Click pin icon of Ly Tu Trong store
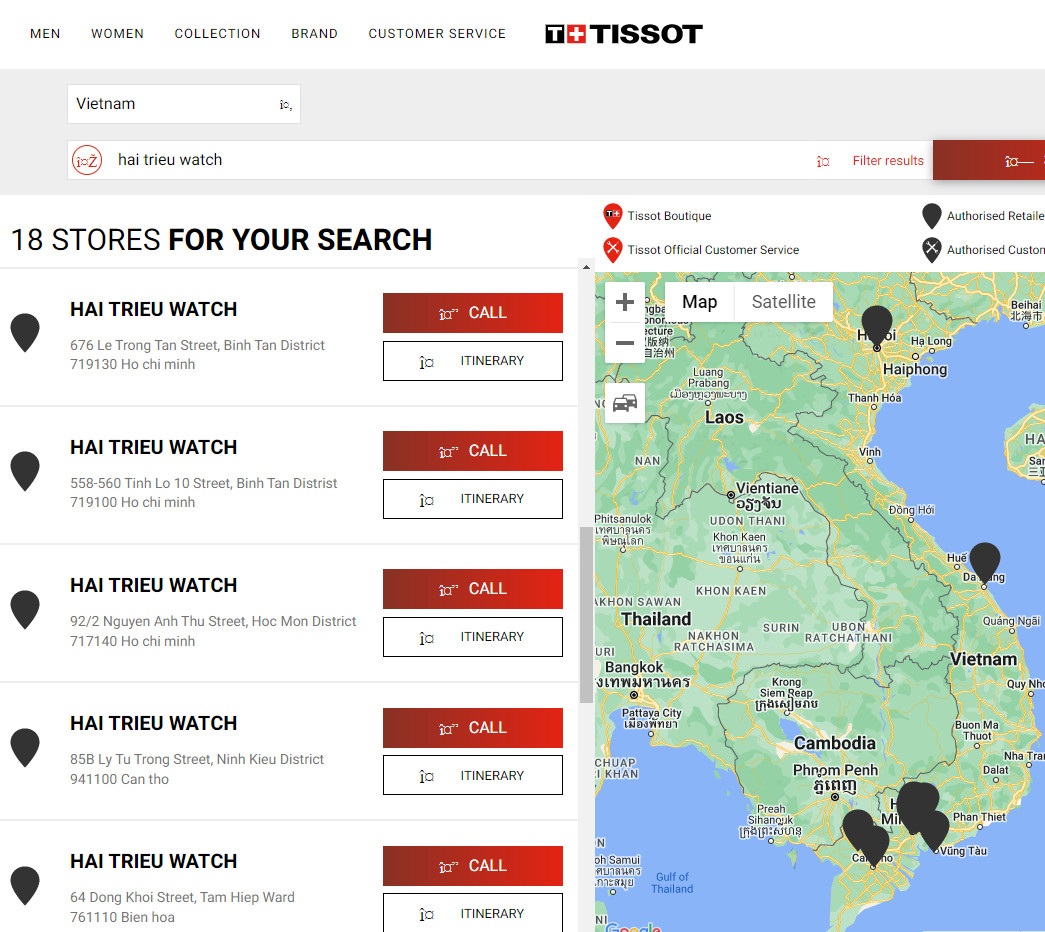The height and width of the screenshot is (932, 1045). pos(25,747)
